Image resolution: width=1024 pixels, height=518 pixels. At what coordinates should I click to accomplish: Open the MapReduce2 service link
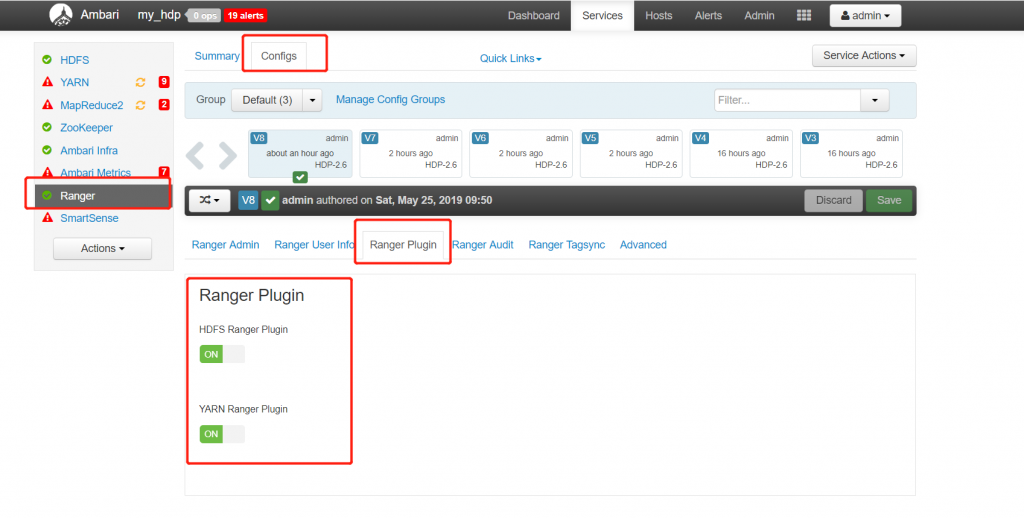pyautogui.click(x=91, y=105)
